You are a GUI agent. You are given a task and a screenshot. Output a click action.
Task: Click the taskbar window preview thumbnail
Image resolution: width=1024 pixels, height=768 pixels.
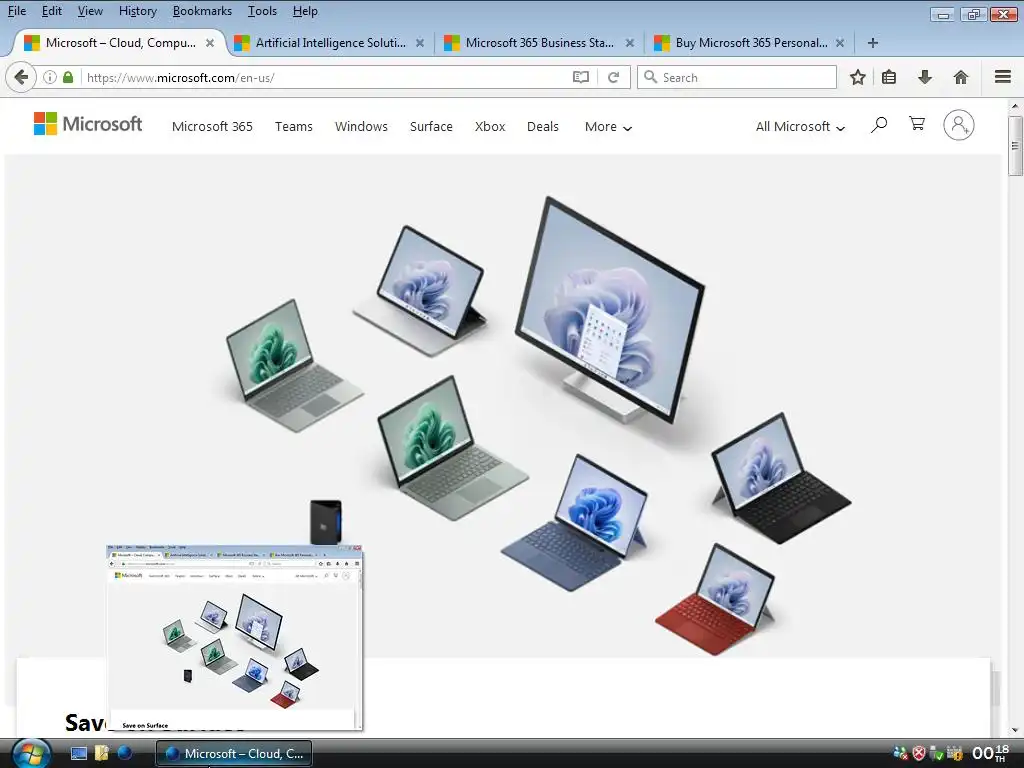click(x=234, y=637)
